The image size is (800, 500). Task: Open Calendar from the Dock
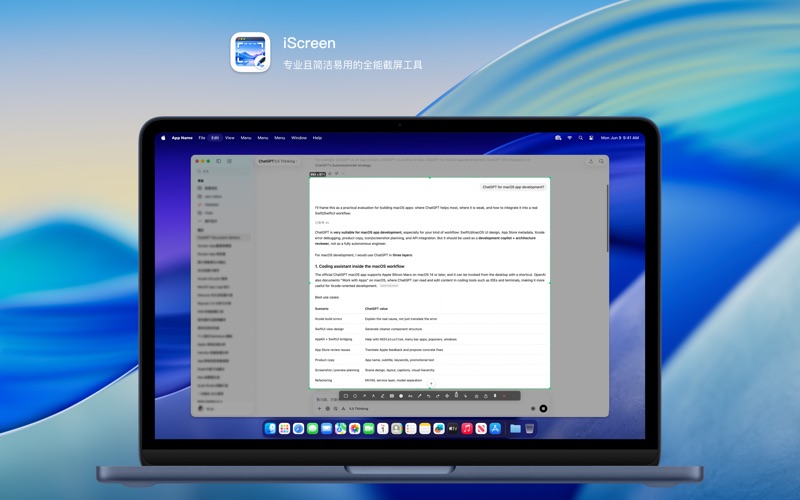383,429
